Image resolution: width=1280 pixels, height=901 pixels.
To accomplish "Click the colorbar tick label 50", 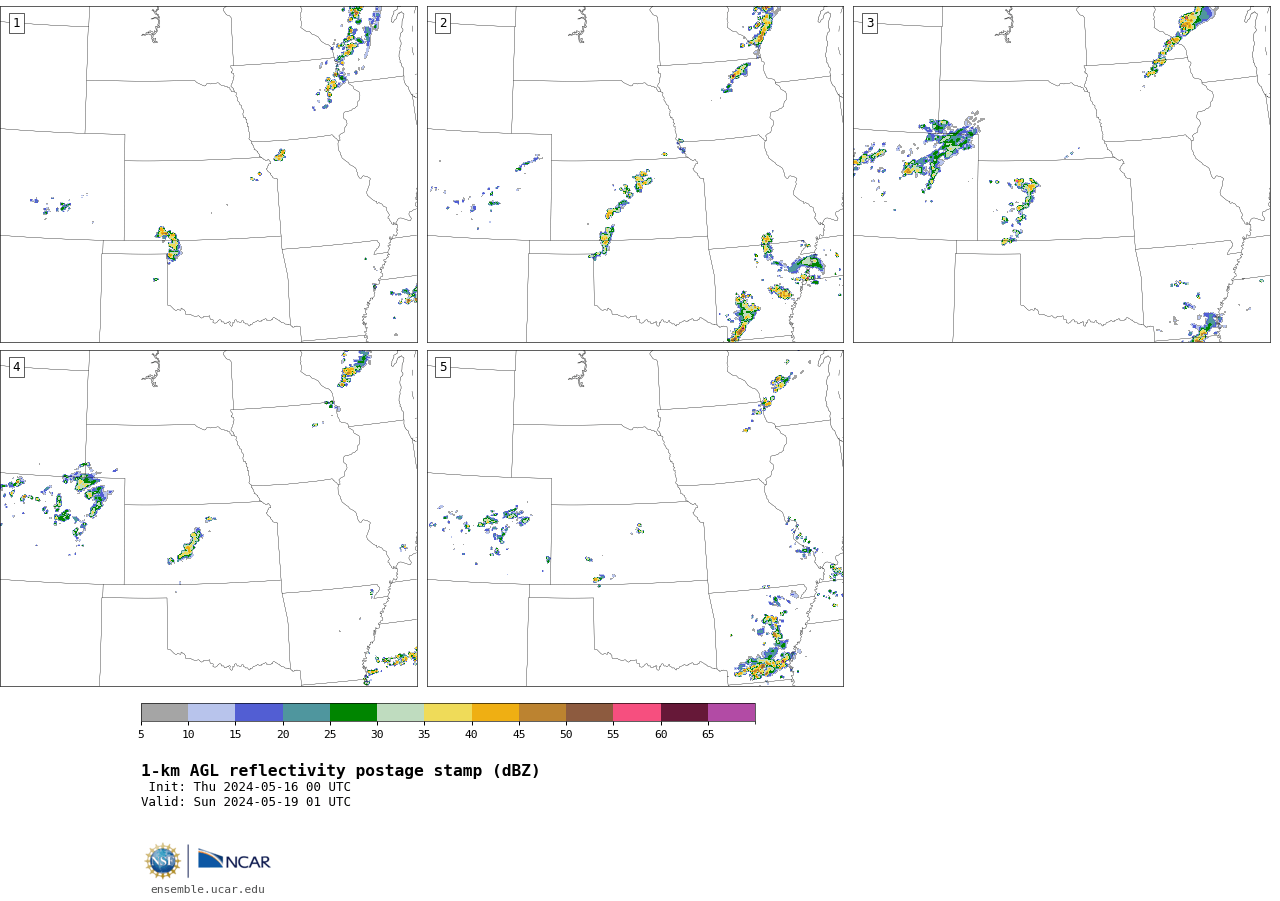I will point(566,735).
